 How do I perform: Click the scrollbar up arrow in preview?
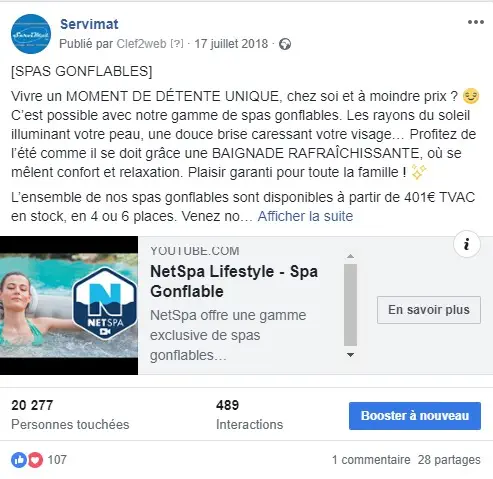(x=350, y=256)
